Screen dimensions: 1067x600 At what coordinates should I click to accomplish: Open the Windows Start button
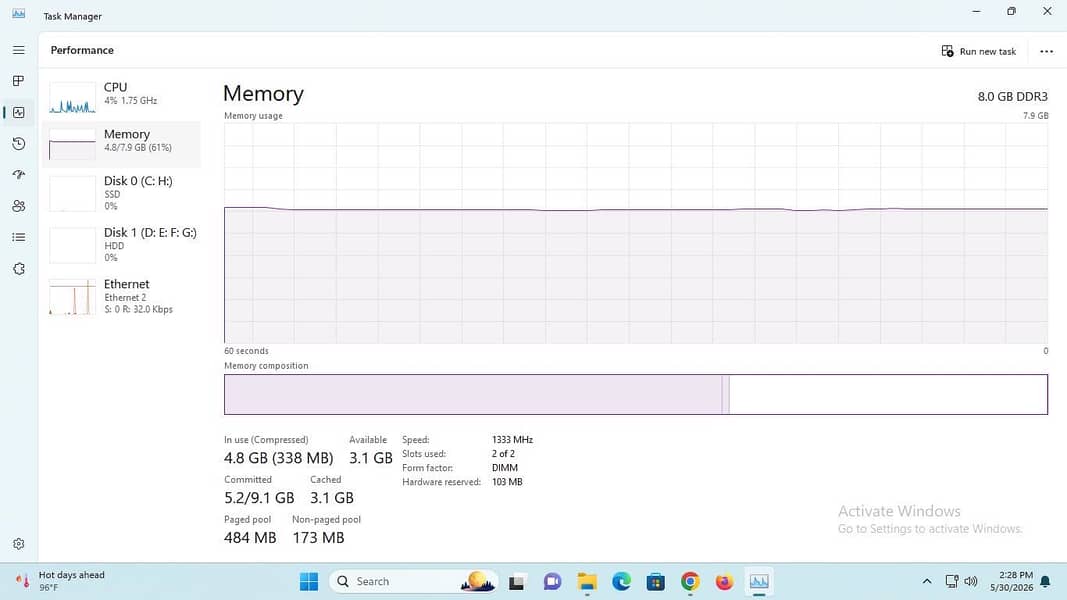click(x=309, y=582)
